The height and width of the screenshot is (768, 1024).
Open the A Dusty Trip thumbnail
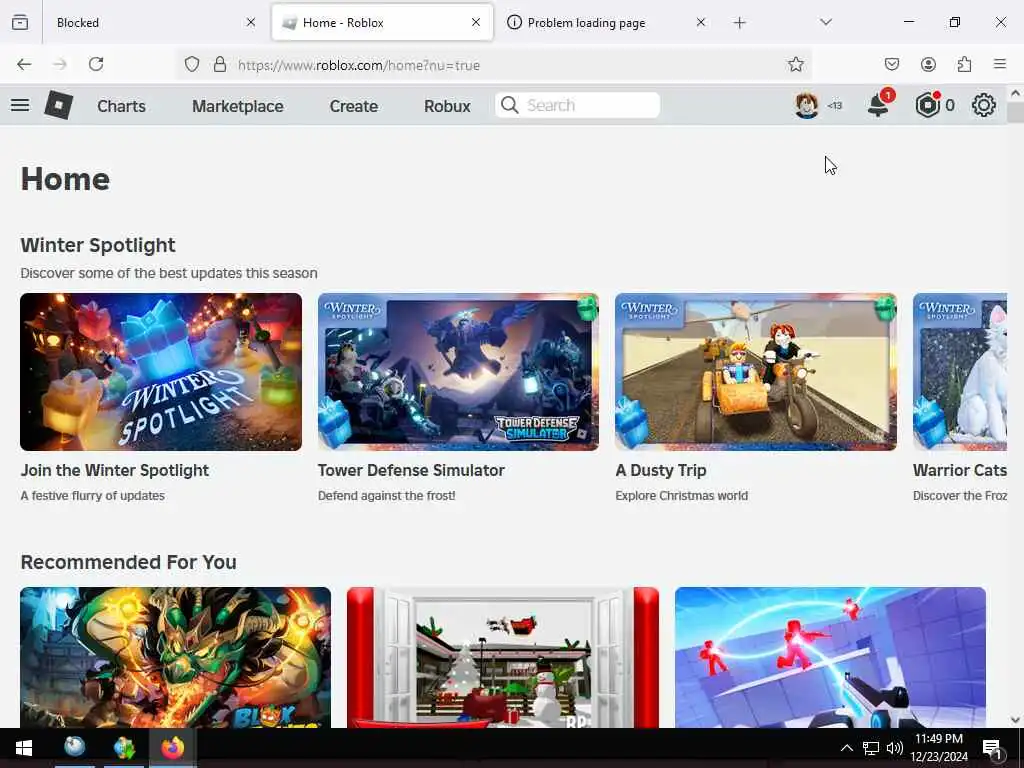(x=756, y=372)
